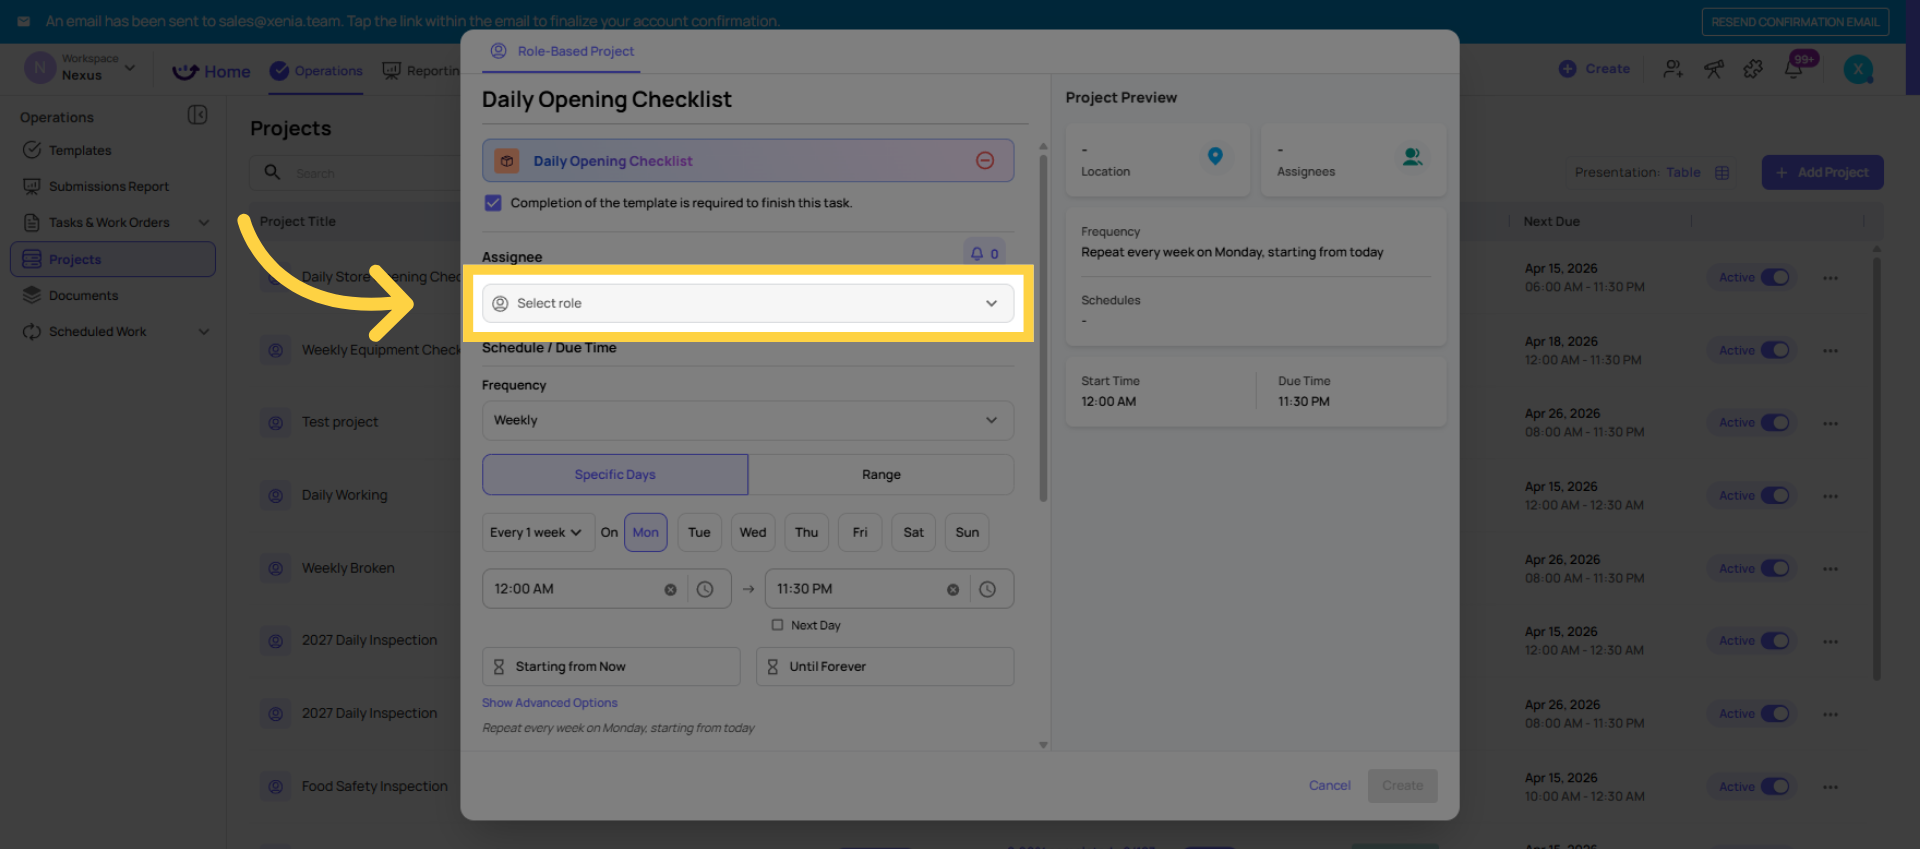Select the Role-Based Project tab
This screenshot has height=849, width=1920.
click(x=561, y=51)
